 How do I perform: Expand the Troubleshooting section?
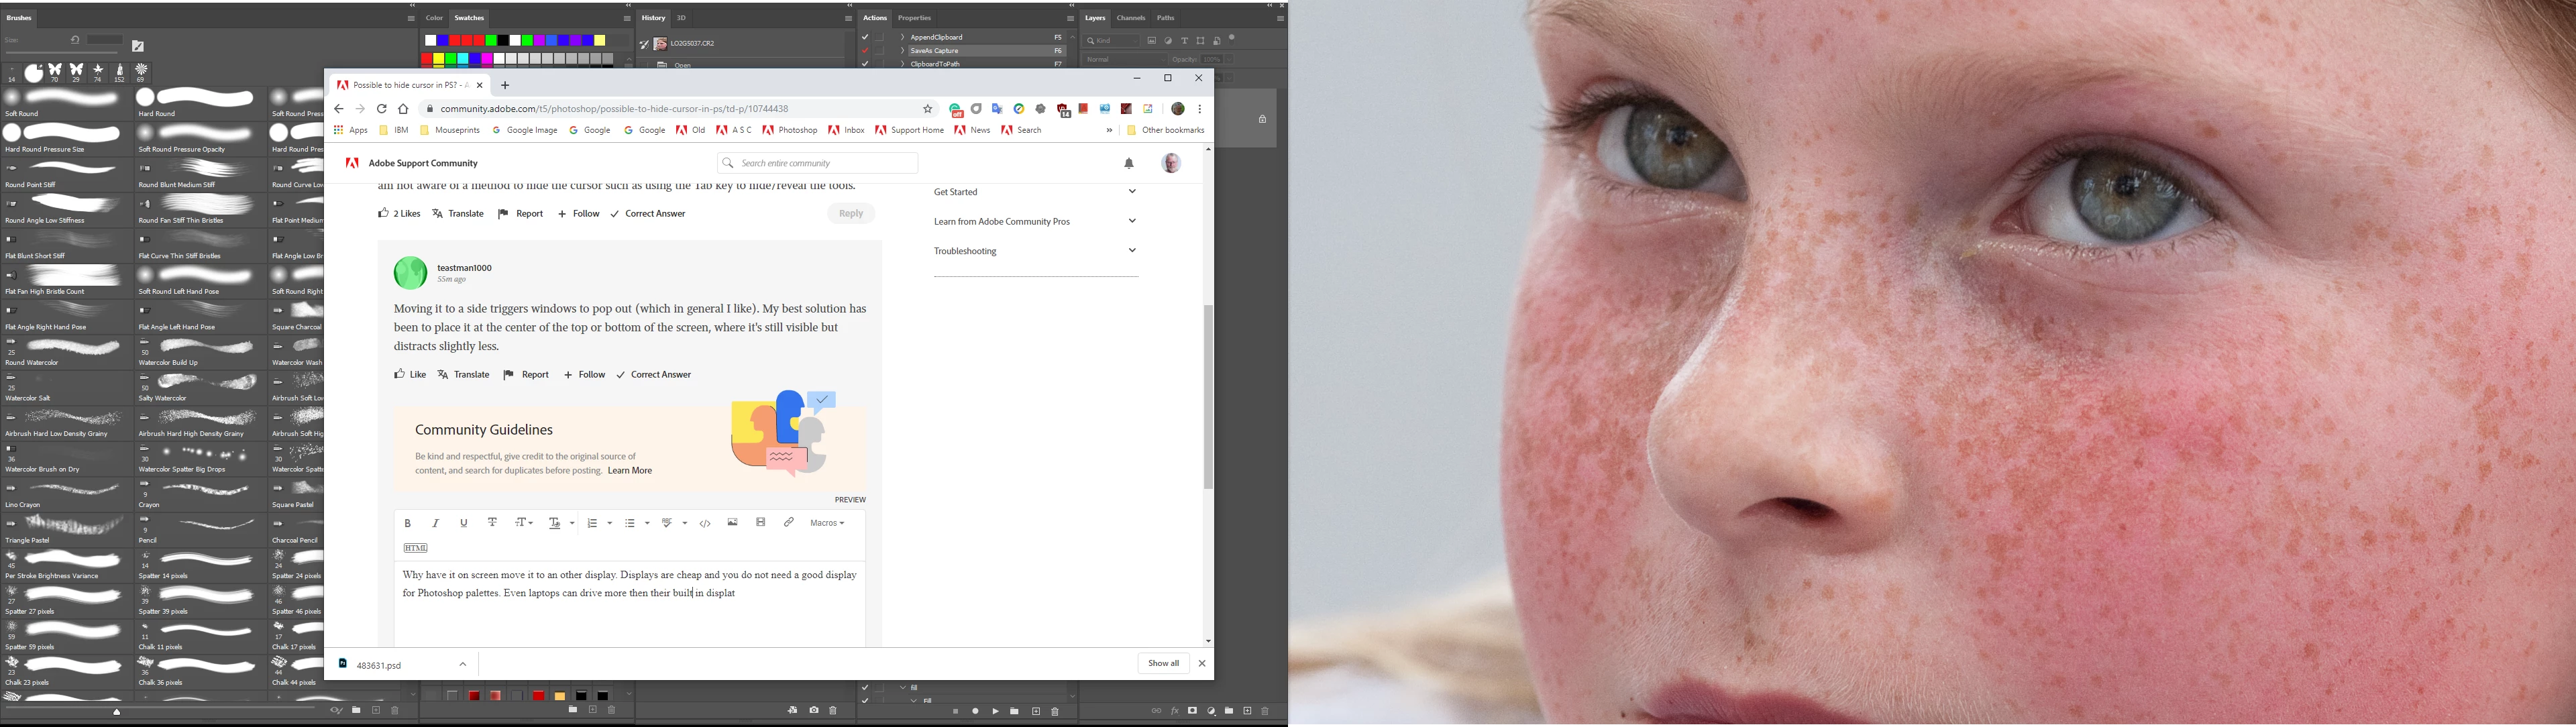click(x=1132, y=251)
